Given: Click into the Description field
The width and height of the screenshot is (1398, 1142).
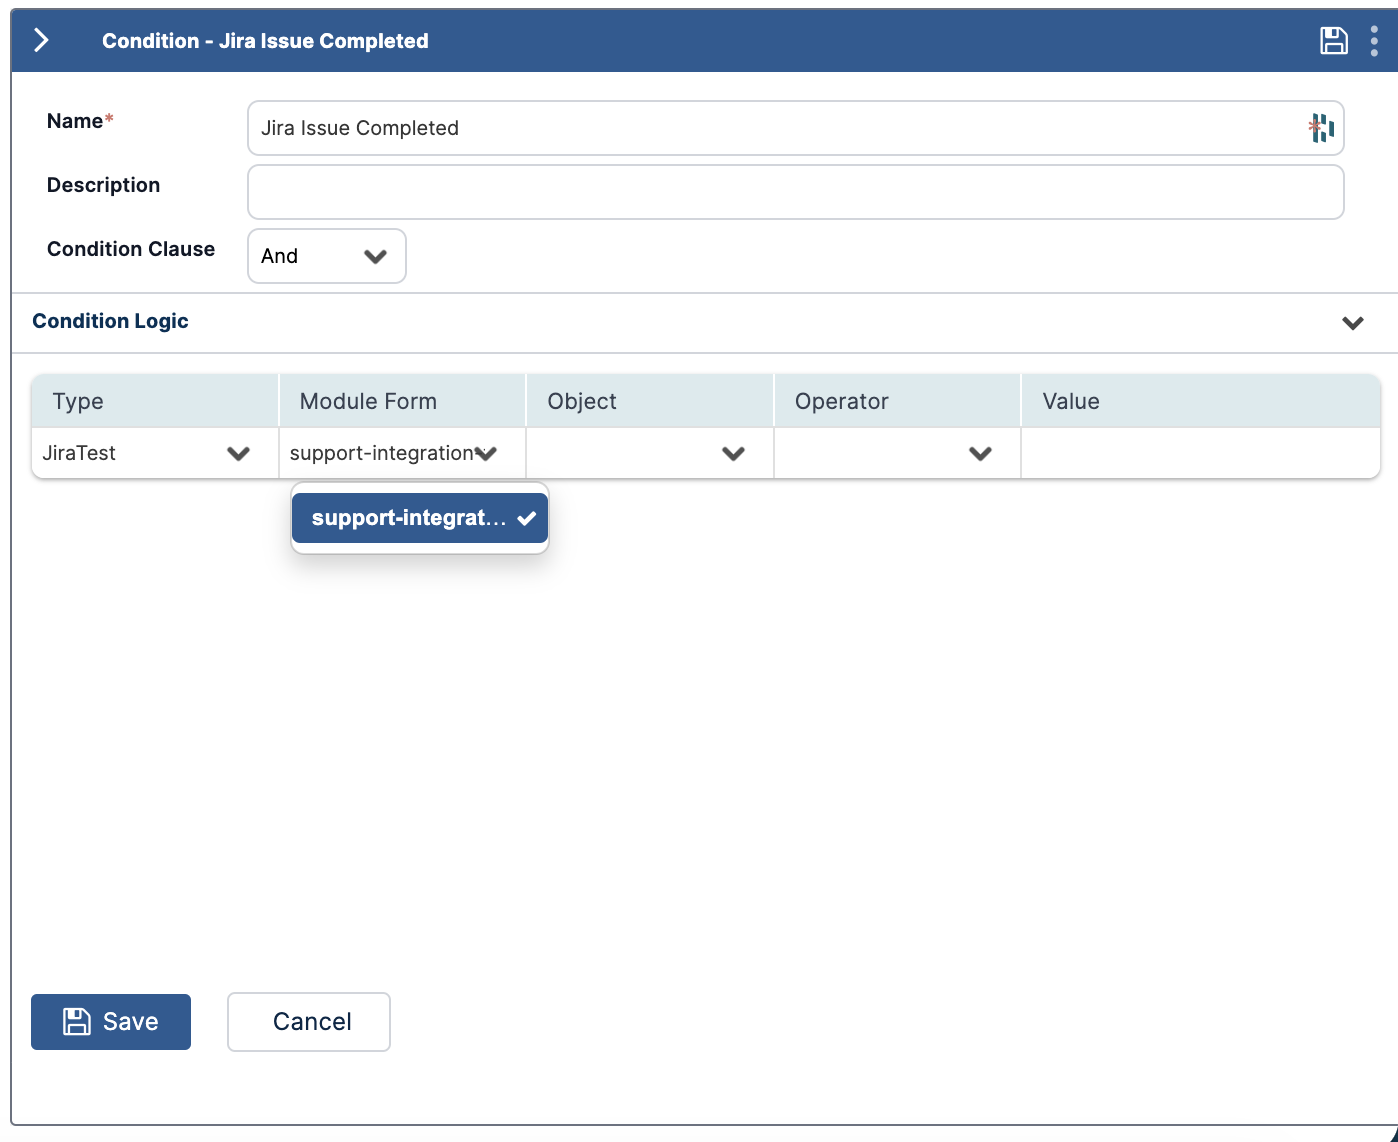Looking at the screenshot, I should tap(795, 192).
